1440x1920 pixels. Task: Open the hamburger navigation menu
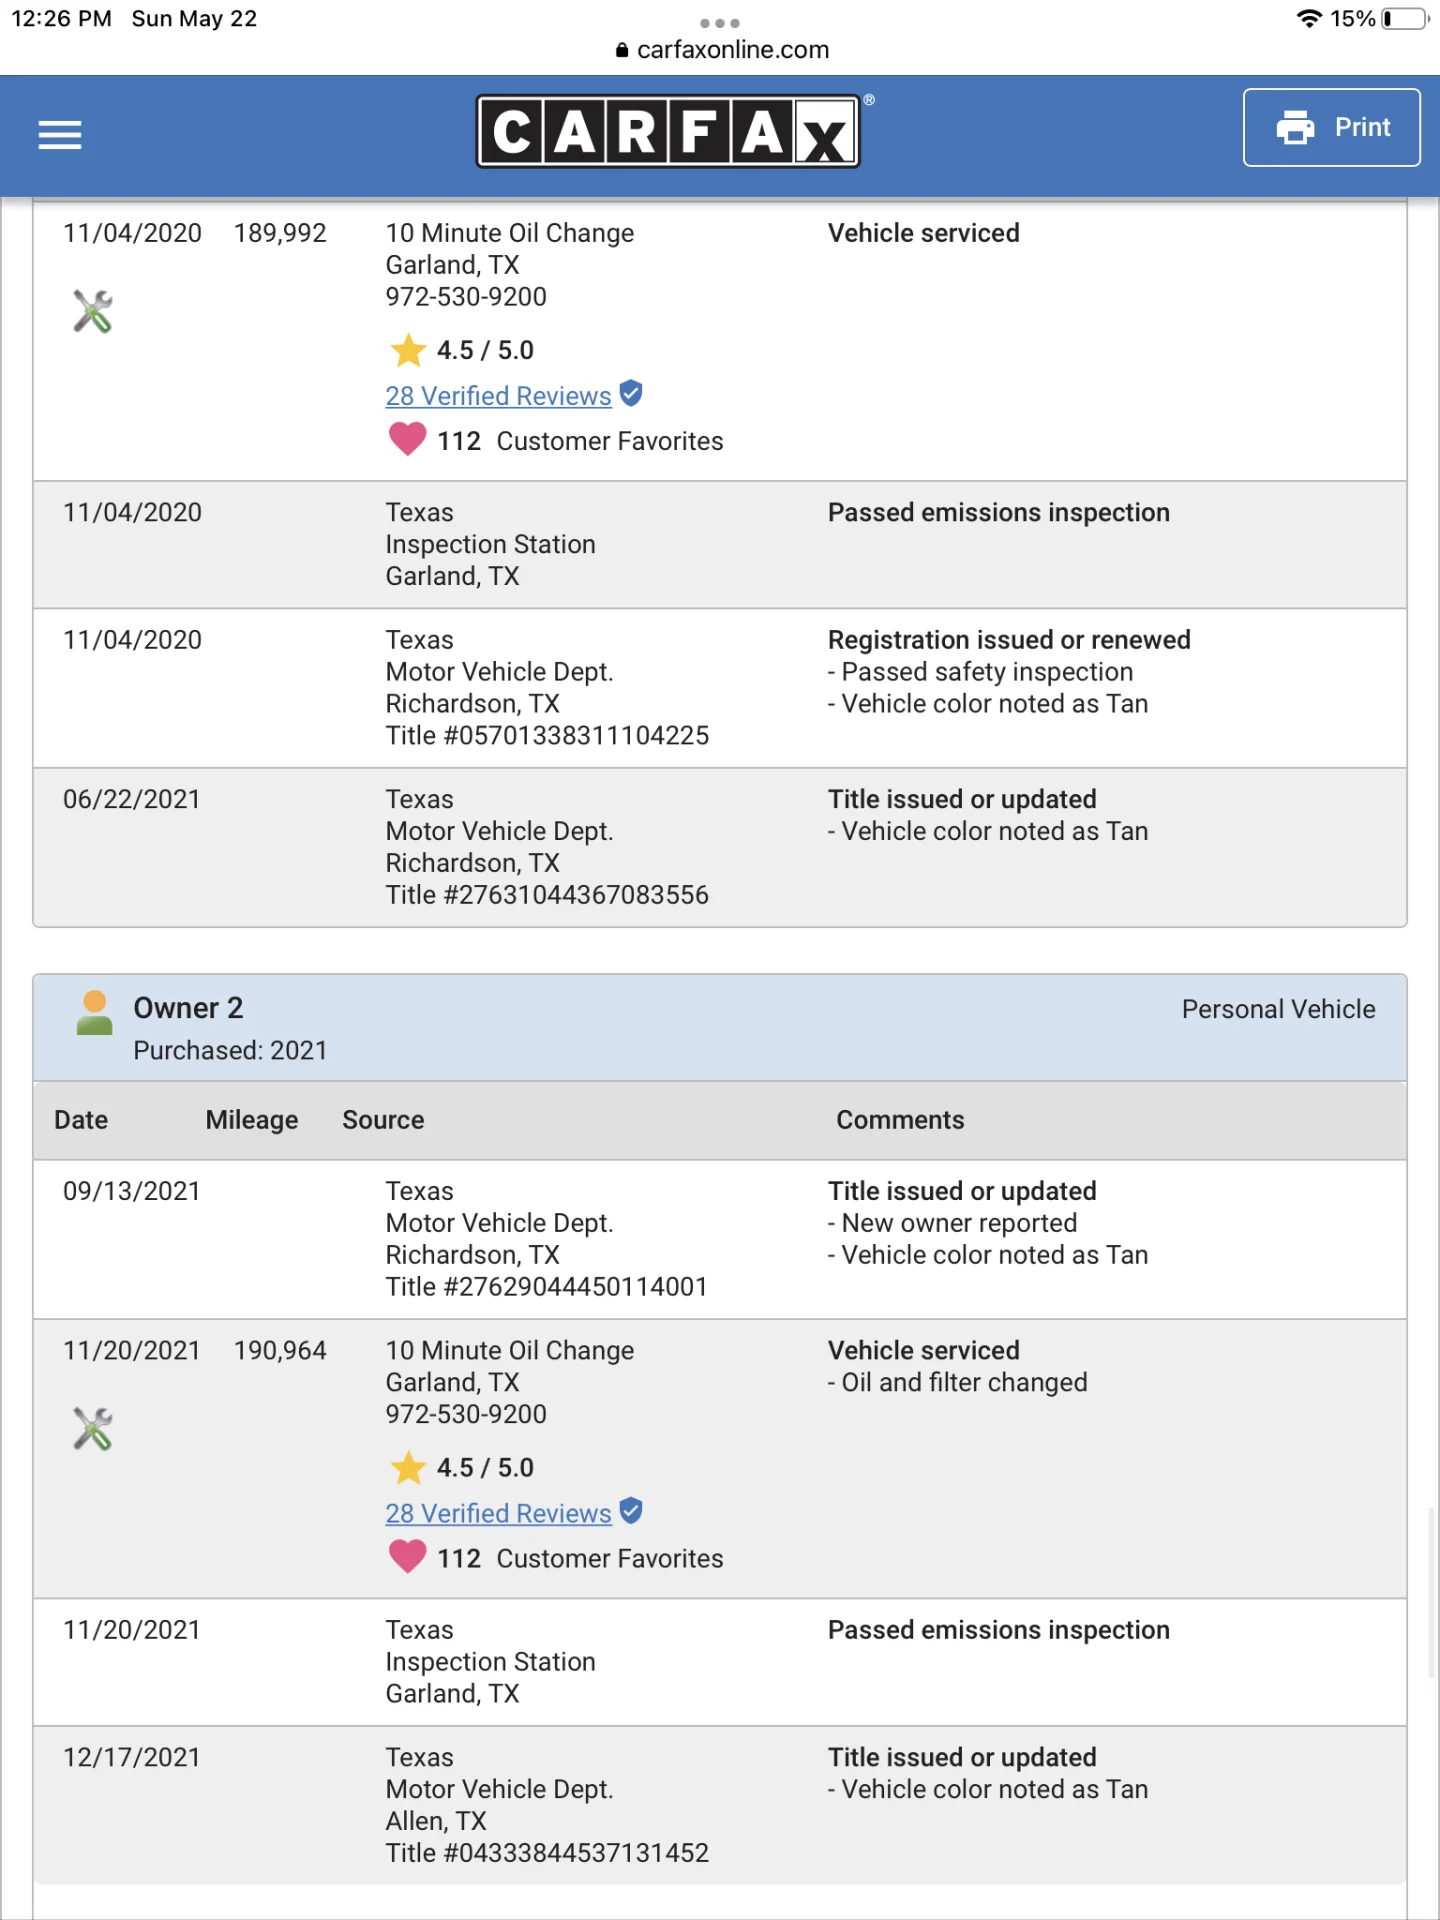coord(60,134)
